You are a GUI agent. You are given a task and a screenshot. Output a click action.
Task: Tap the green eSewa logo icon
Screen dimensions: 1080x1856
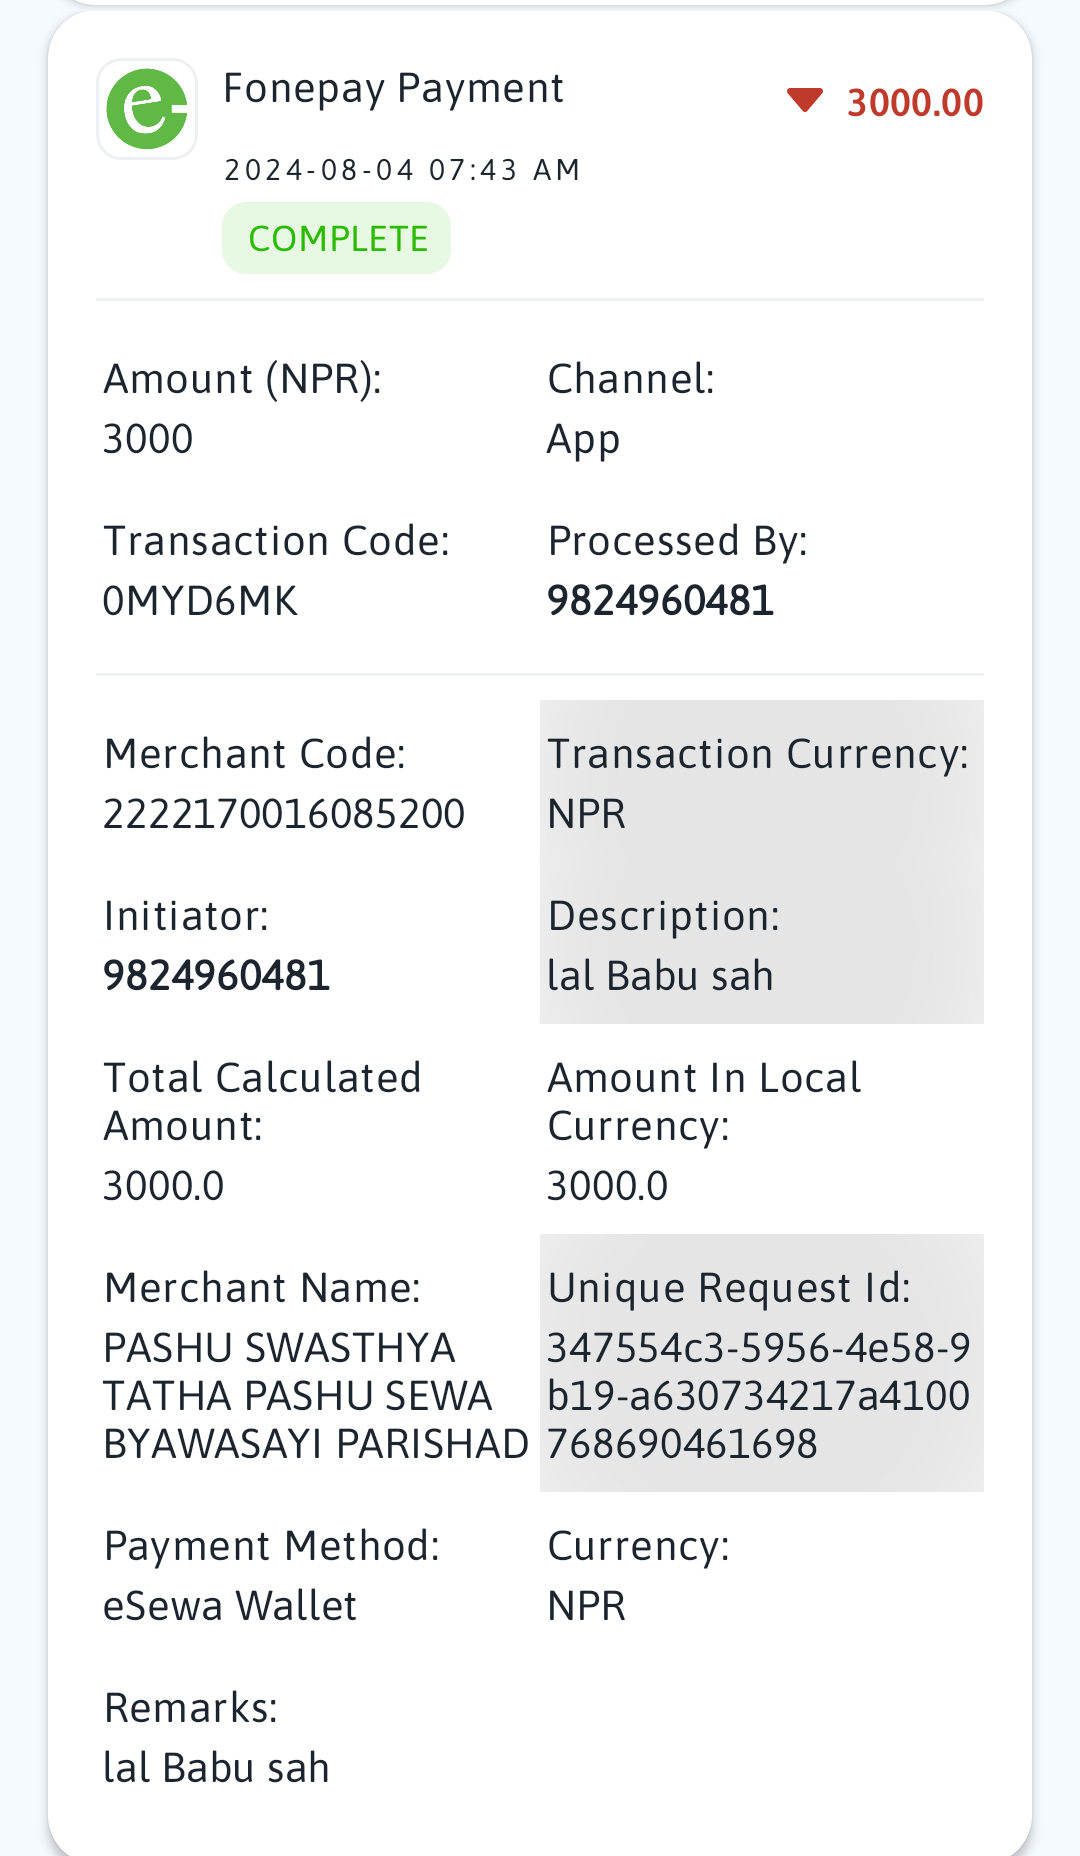(147, 109)
